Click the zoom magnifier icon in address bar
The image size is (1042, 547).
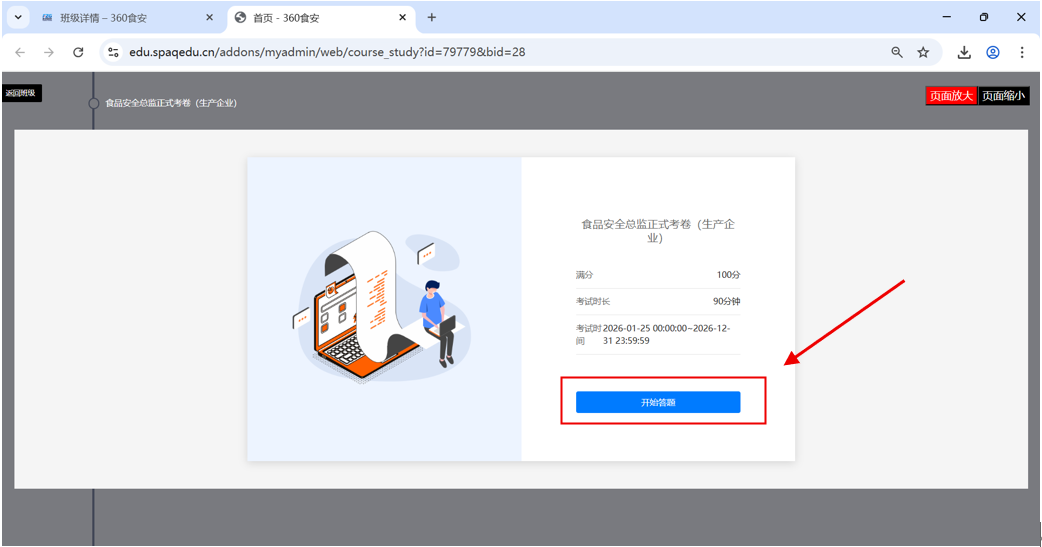(x=897, y=52)
